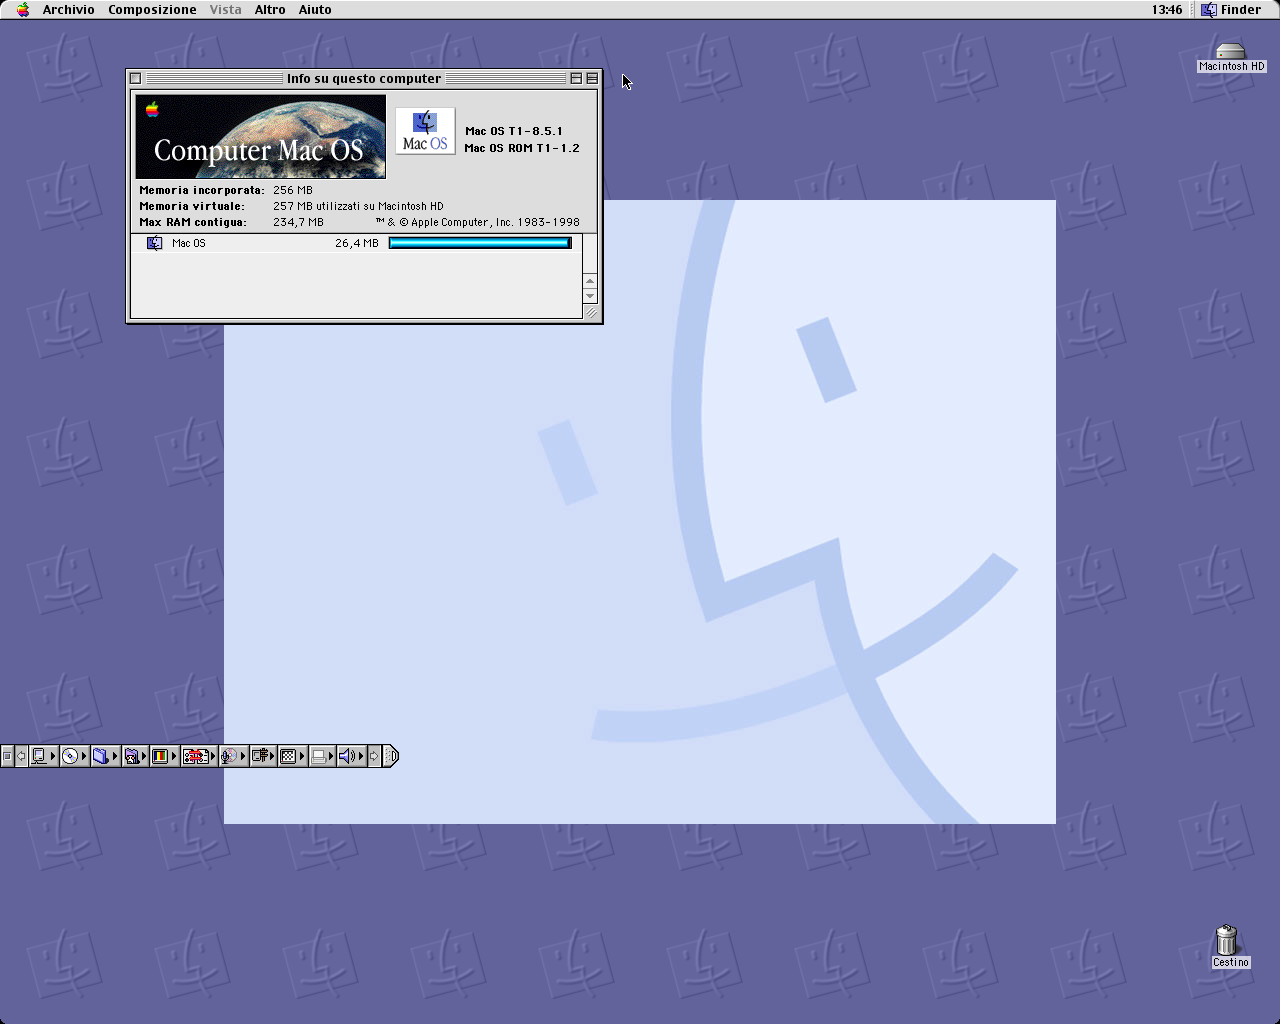Screen dimensions: 1280x1024
Task: Open the signpost Control Strip module
Action: tap(263, 756)
